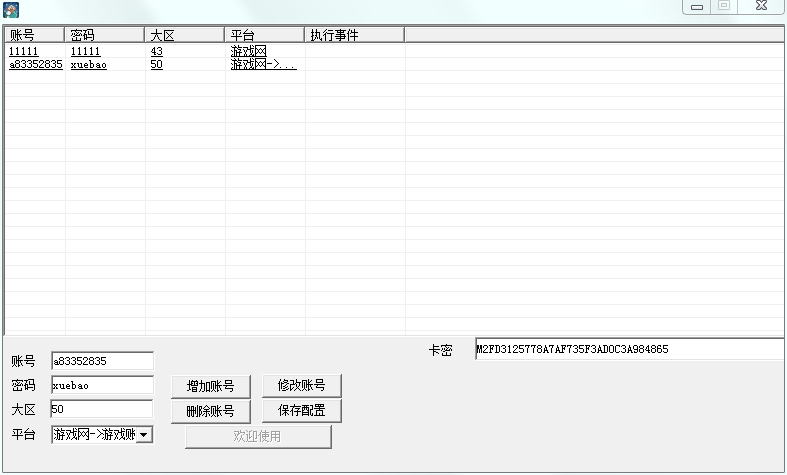Select the account row 11111

[x=25, y=51]
